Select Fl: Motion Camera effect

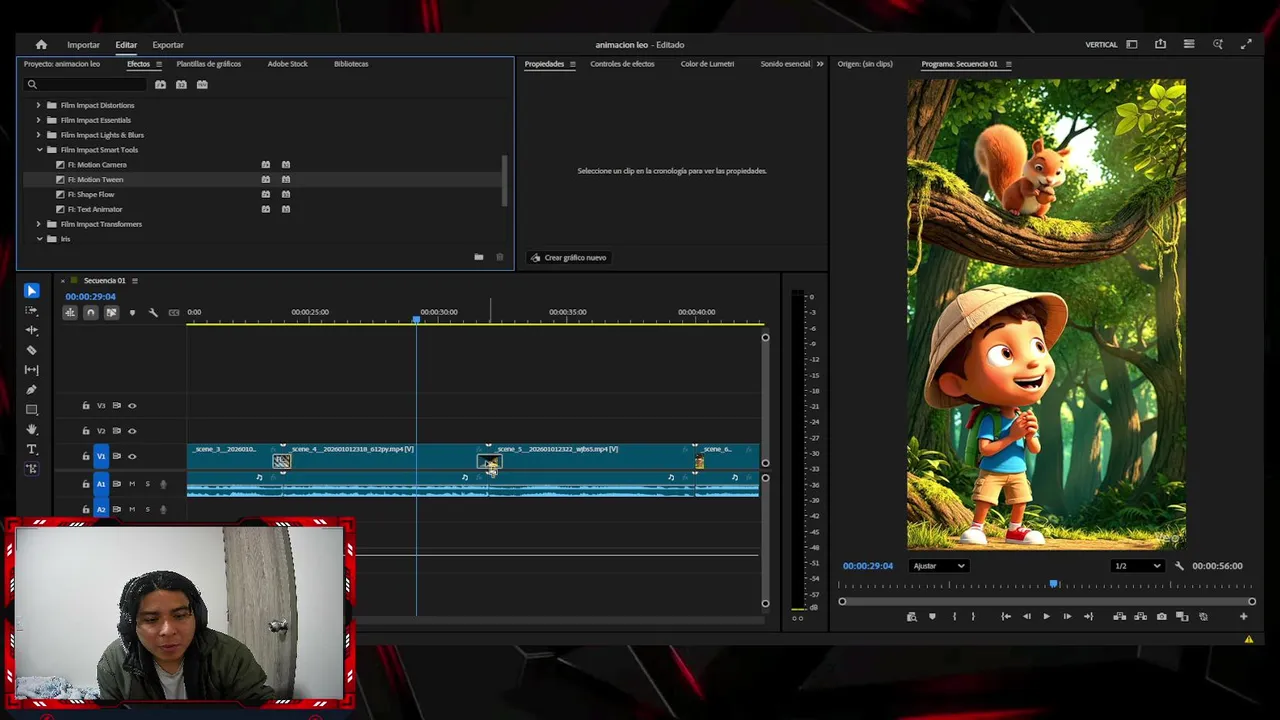click(x=97, y=165)
